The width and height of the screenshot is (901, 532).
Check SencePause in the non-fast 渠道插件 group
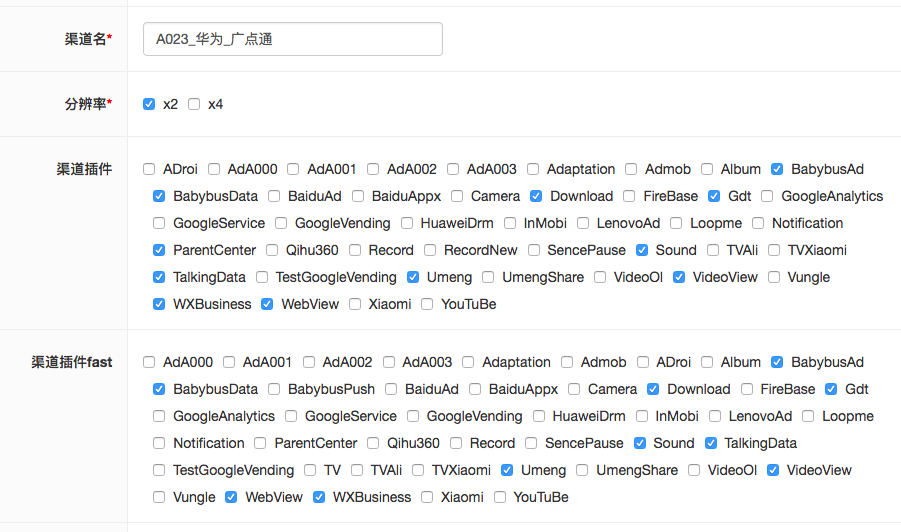(x=534, y=250)
